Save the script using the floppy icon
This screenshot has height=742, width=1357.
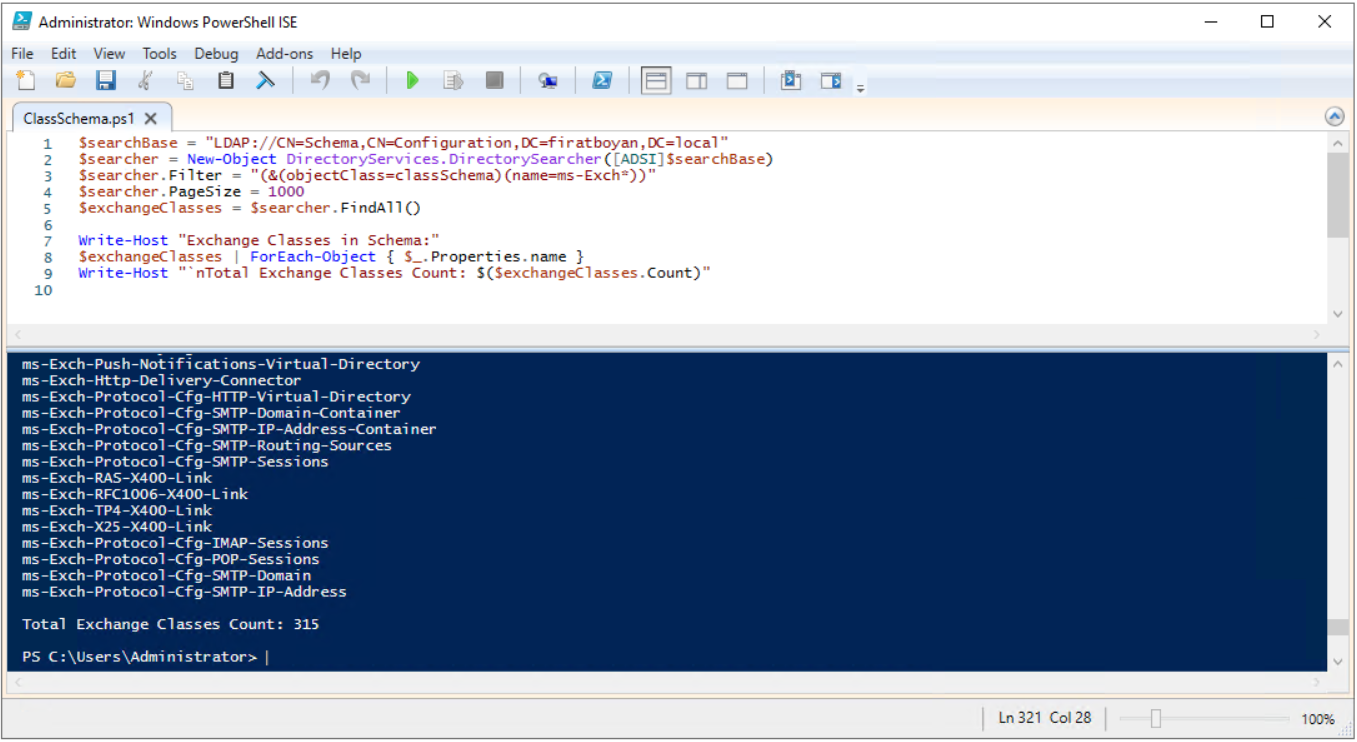click(106, 81)
